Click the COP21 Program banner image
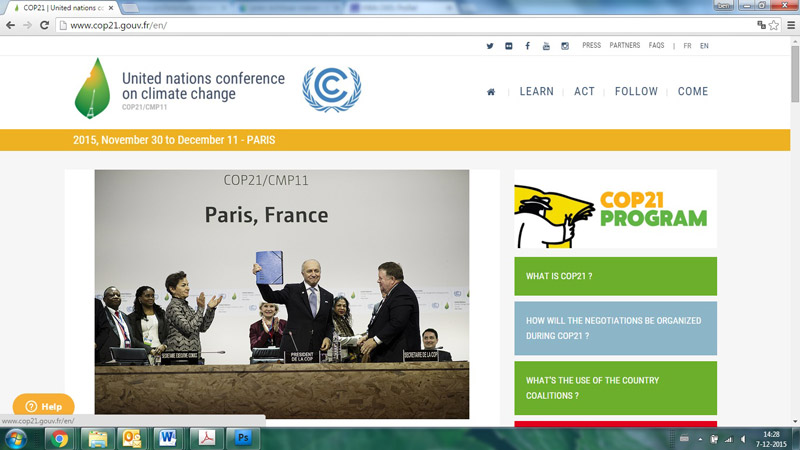 615,209
